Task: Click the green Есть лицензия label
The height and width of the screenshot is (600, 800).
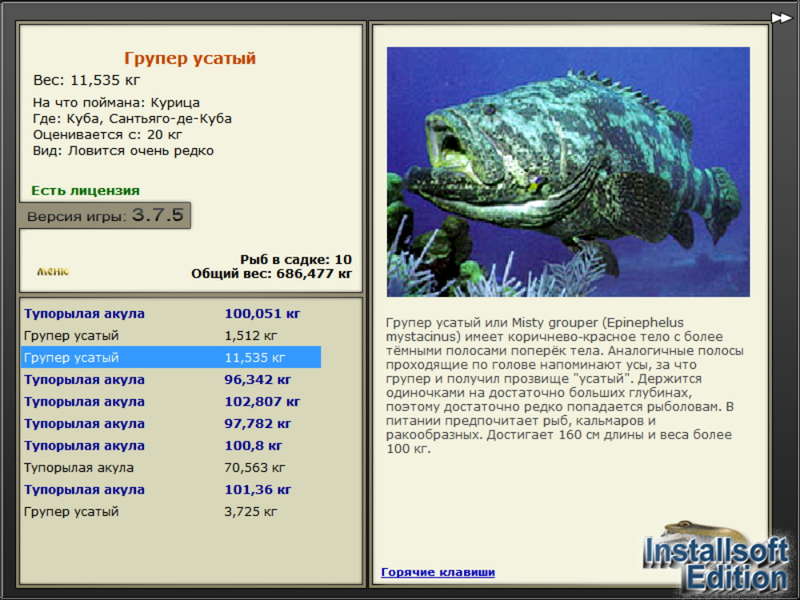Action: click(85, 191)
